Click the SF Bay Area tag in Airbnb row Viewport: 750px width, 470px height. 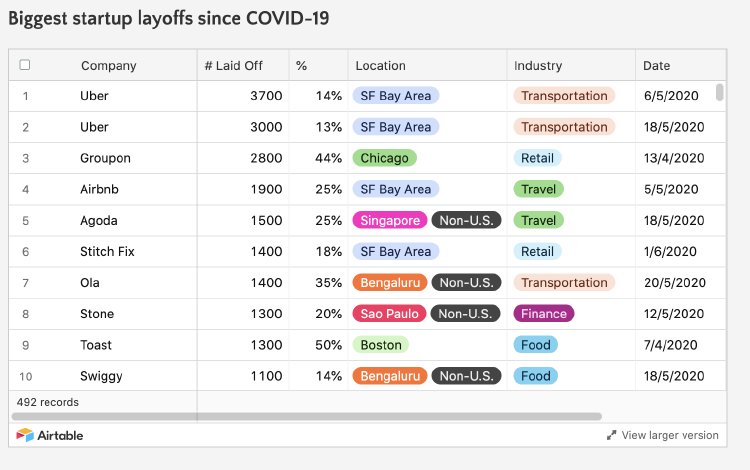[x=395, y=189]
